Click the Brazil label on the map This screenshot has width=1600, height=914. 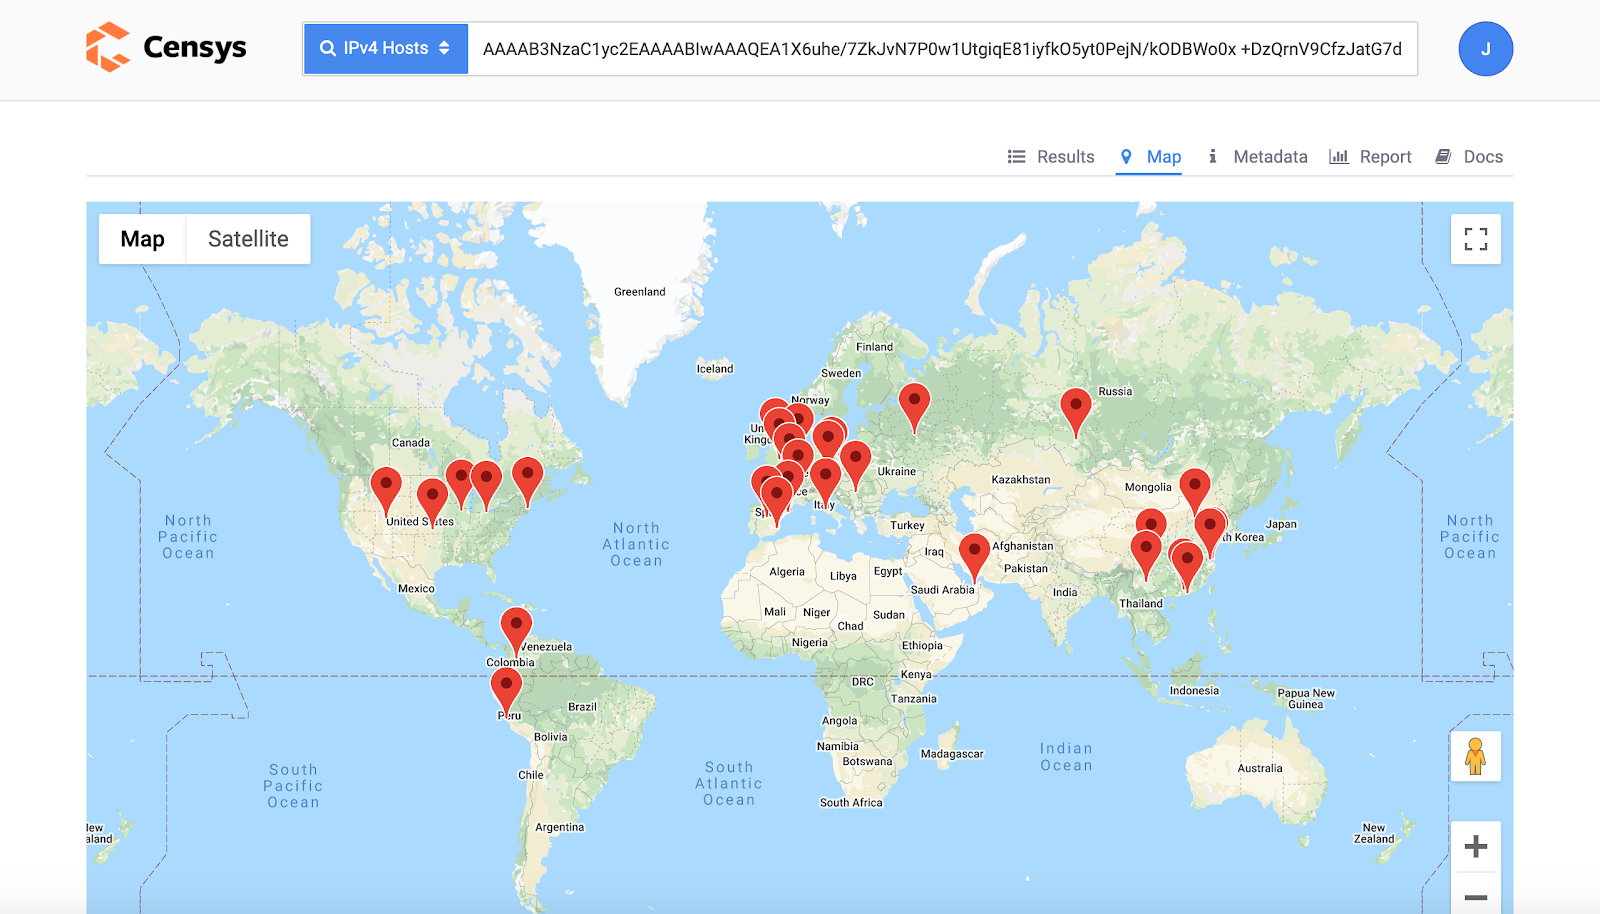pyautogui.click(x=582, y=707)
